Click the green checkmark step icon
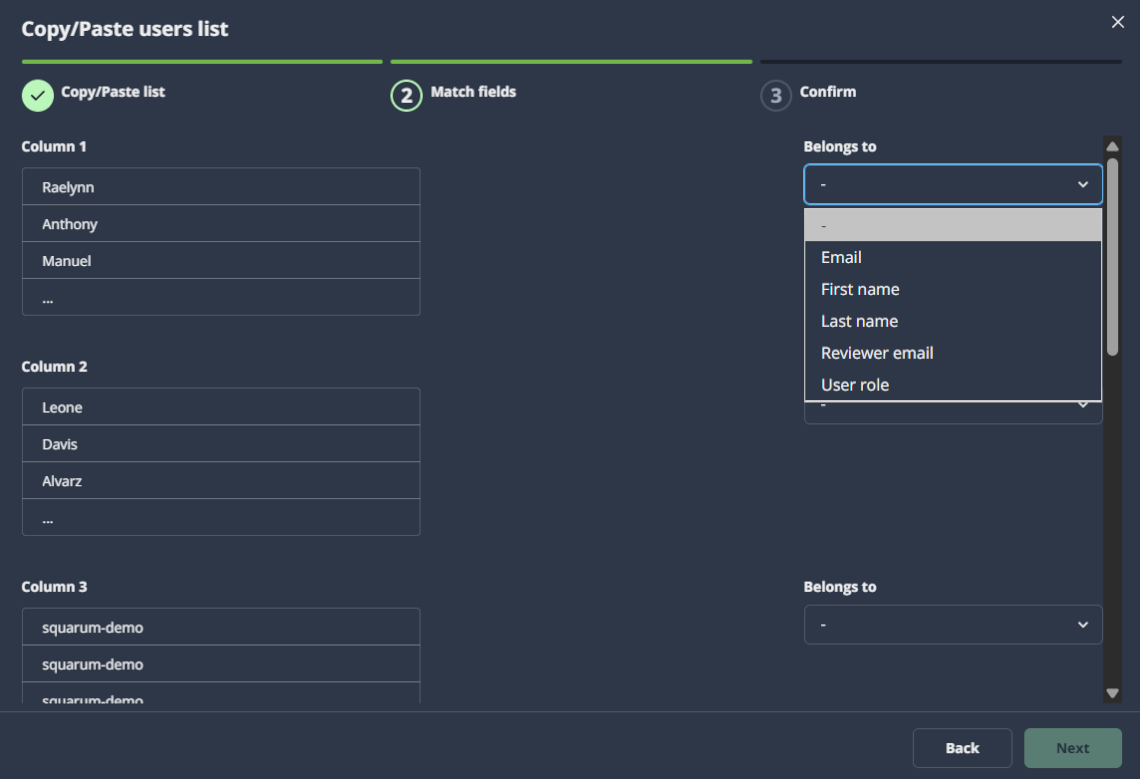 (x=38, y=96)
